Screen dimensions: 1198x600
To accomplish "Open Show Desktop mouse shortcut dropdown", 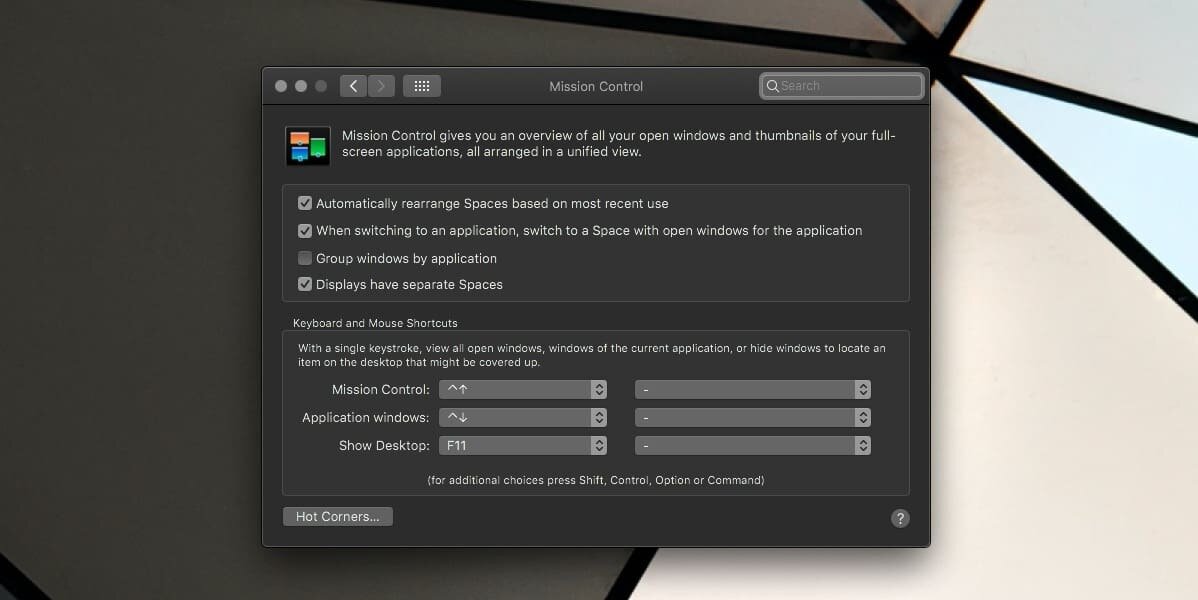I will pos(753,445).
